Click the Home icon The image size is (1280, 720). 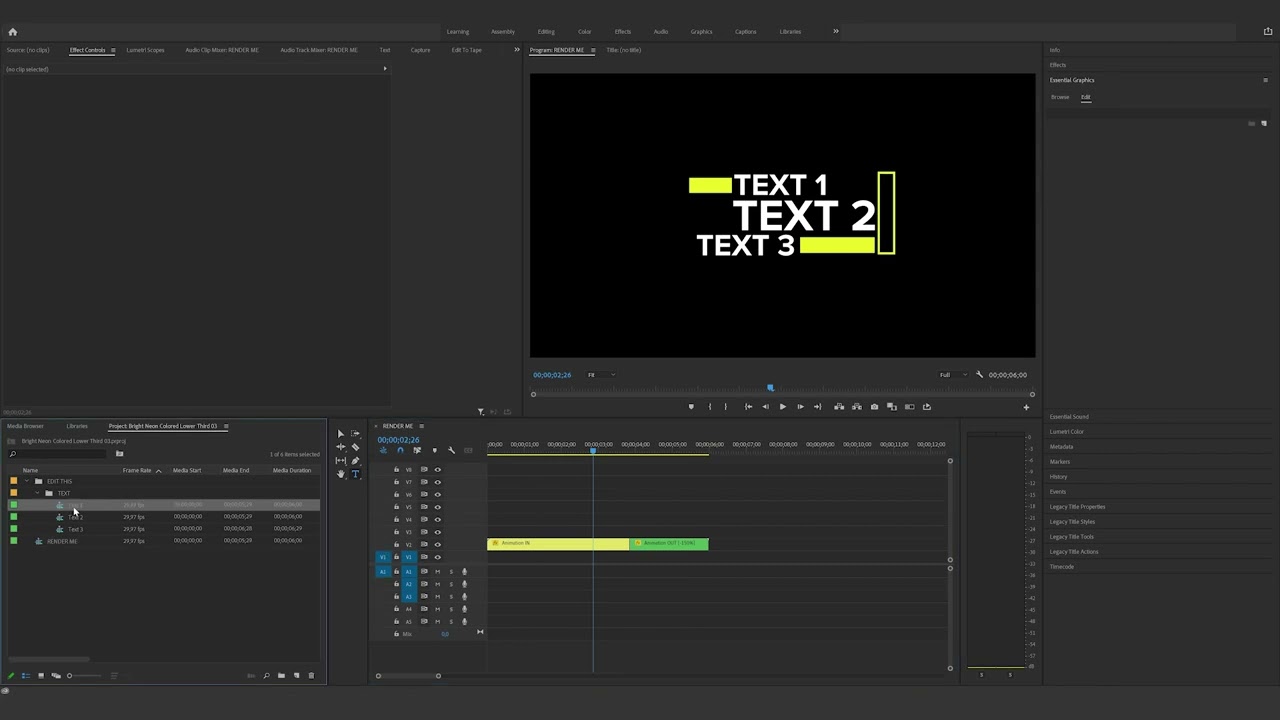(x=12, y=31)
